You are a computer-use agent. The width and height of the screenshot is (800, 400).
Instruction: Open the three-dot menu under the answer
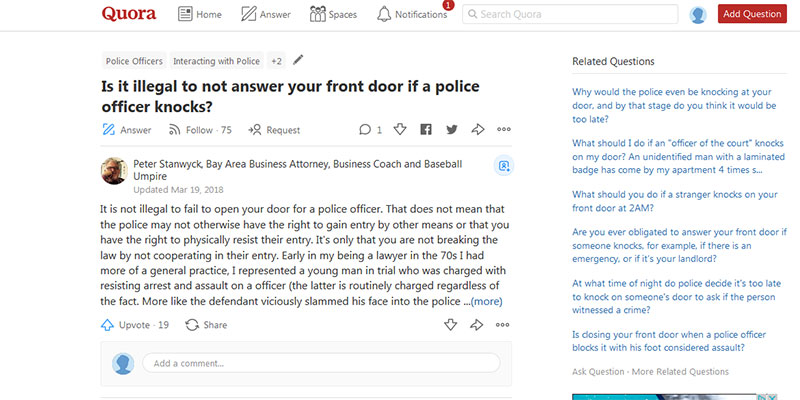(503, 325)
